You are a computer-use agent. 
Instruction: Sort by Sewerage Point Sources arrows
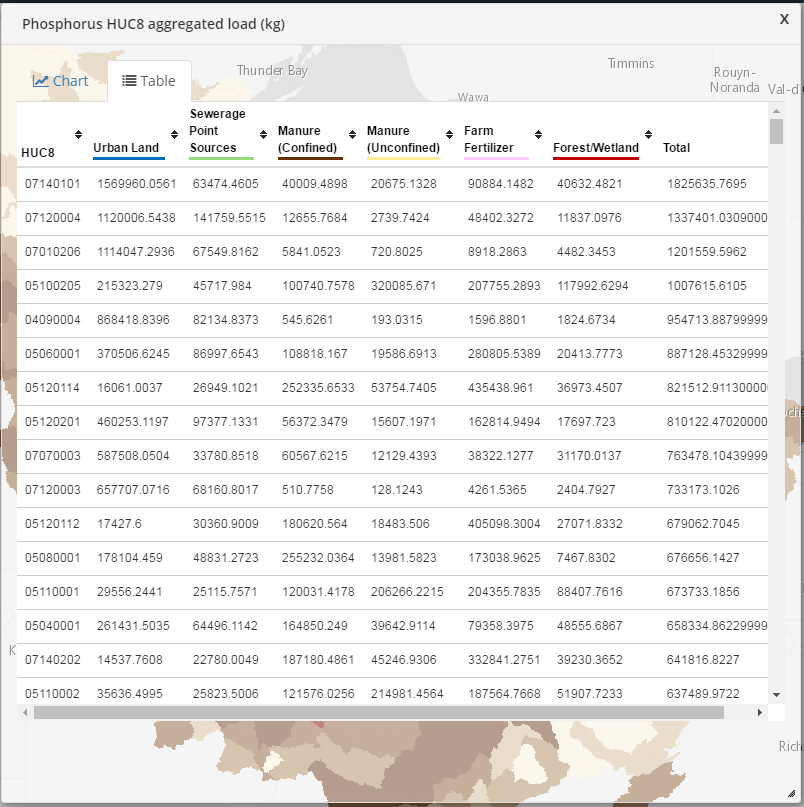point(264,135)
